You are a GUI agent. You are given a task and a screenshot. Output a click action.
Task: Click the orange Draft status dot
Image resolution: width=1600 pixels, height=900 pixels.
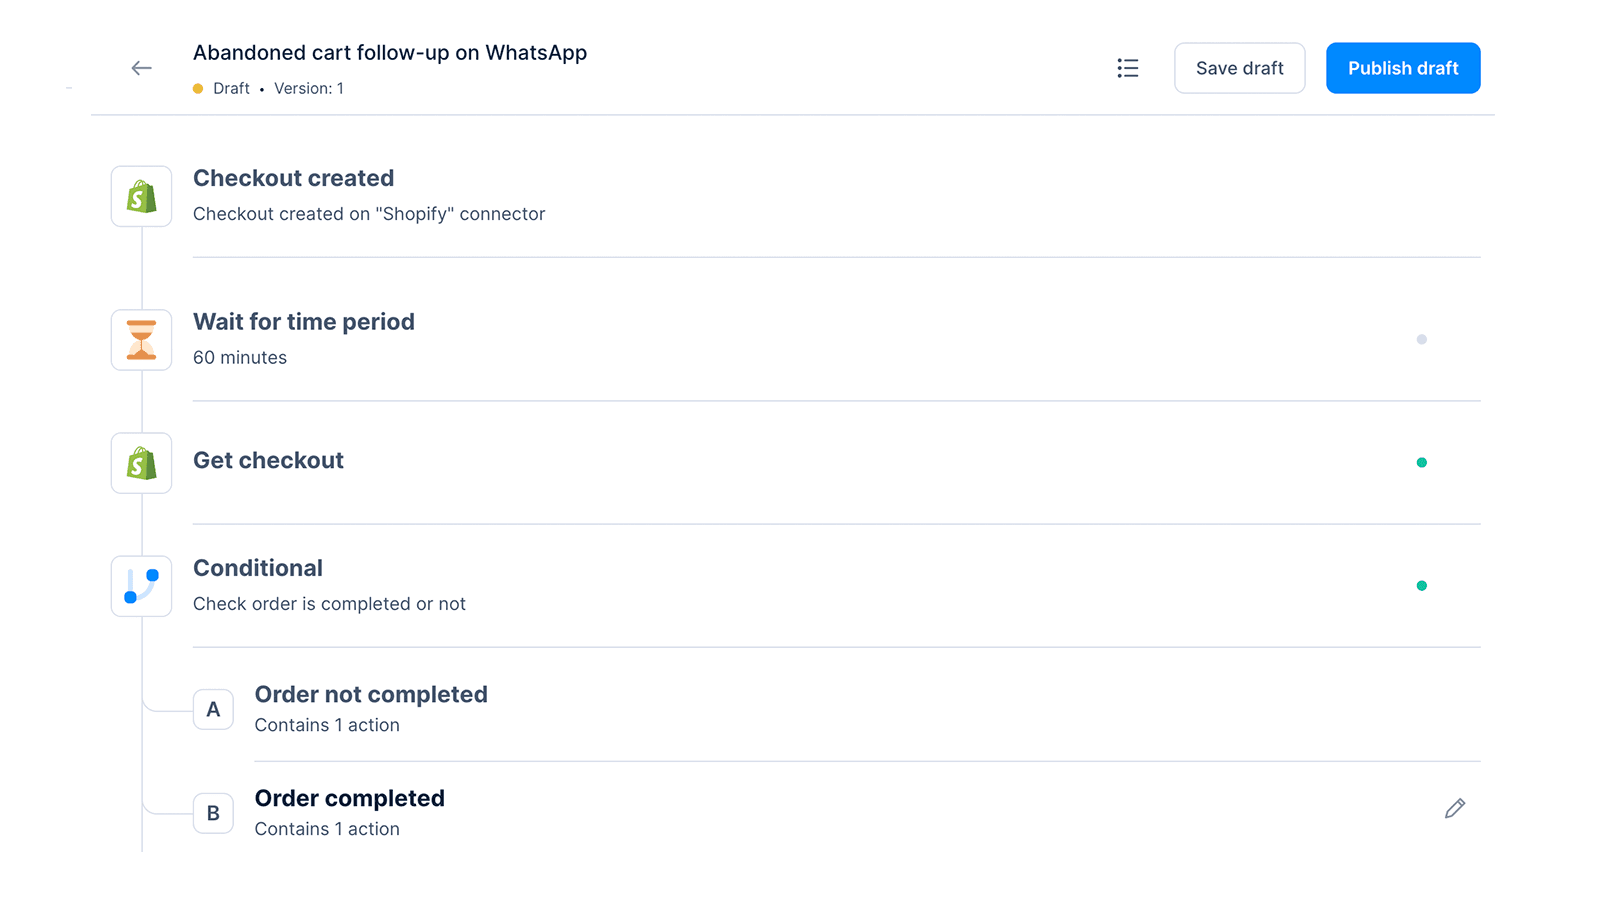tap(197, 88)
